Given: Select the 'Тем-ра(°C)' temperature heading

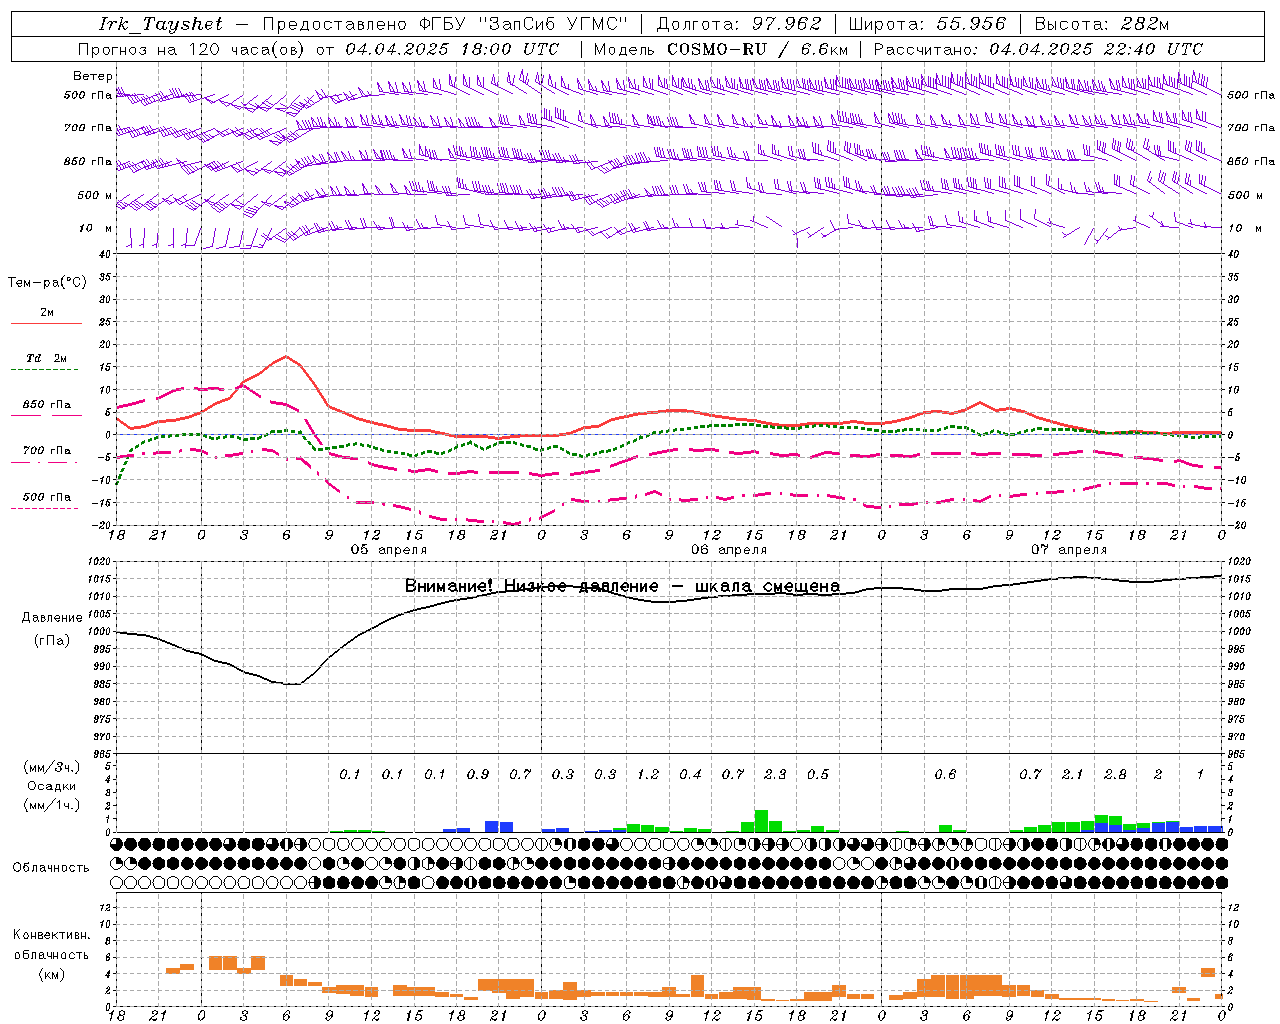Looking at the screenshot, I should pos(47,283).
